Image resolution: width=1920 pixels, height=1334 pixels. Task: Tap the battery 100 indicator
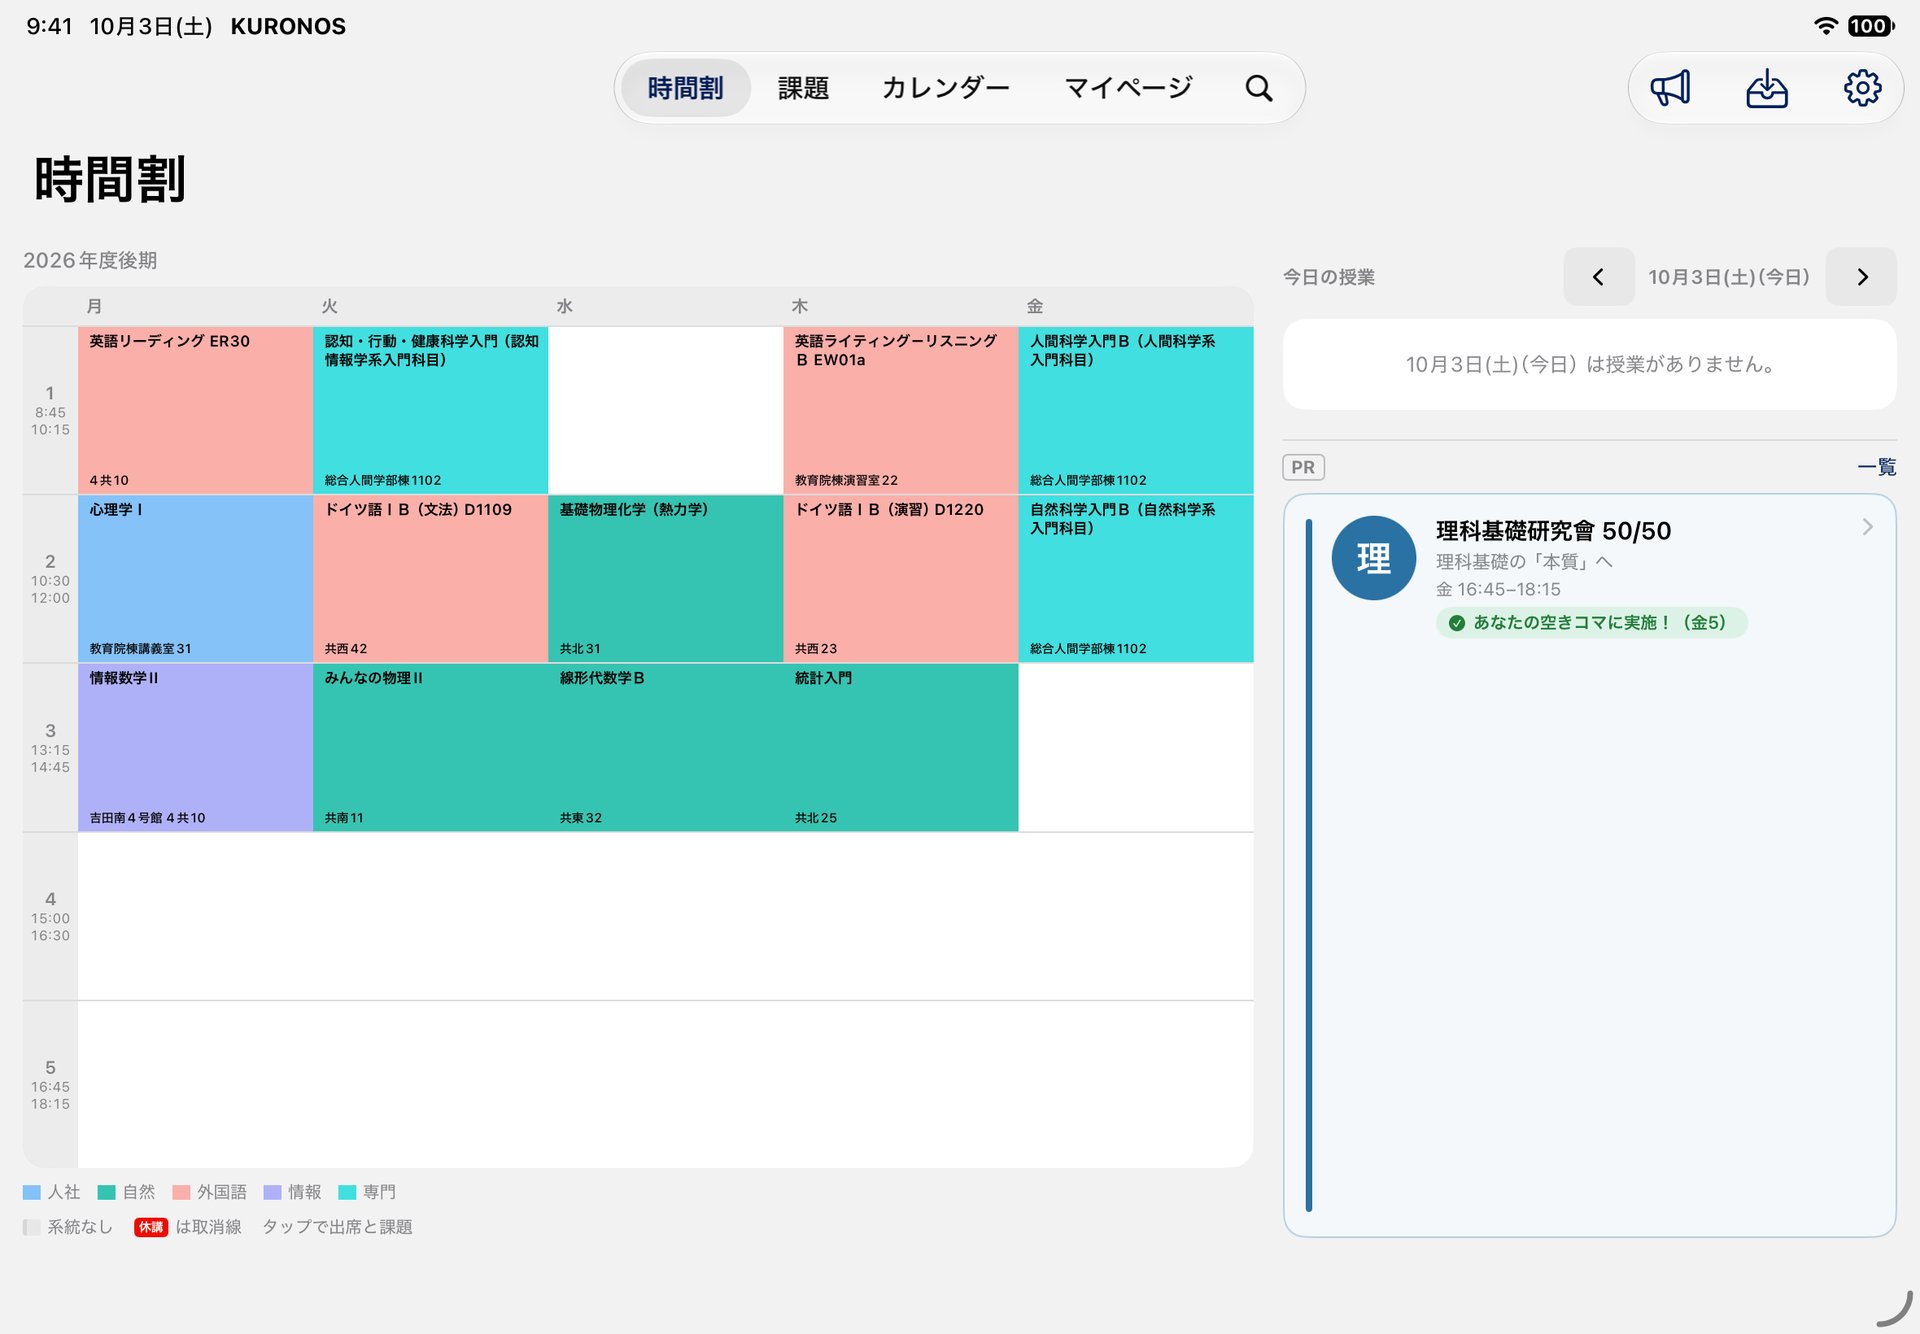point(1870,26)
